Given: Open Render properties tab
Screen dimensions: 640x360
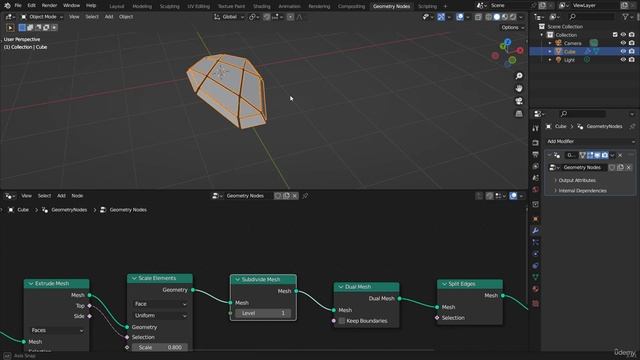Looking at the screenshot, I should pyautogui.click(x=536, y=143).
